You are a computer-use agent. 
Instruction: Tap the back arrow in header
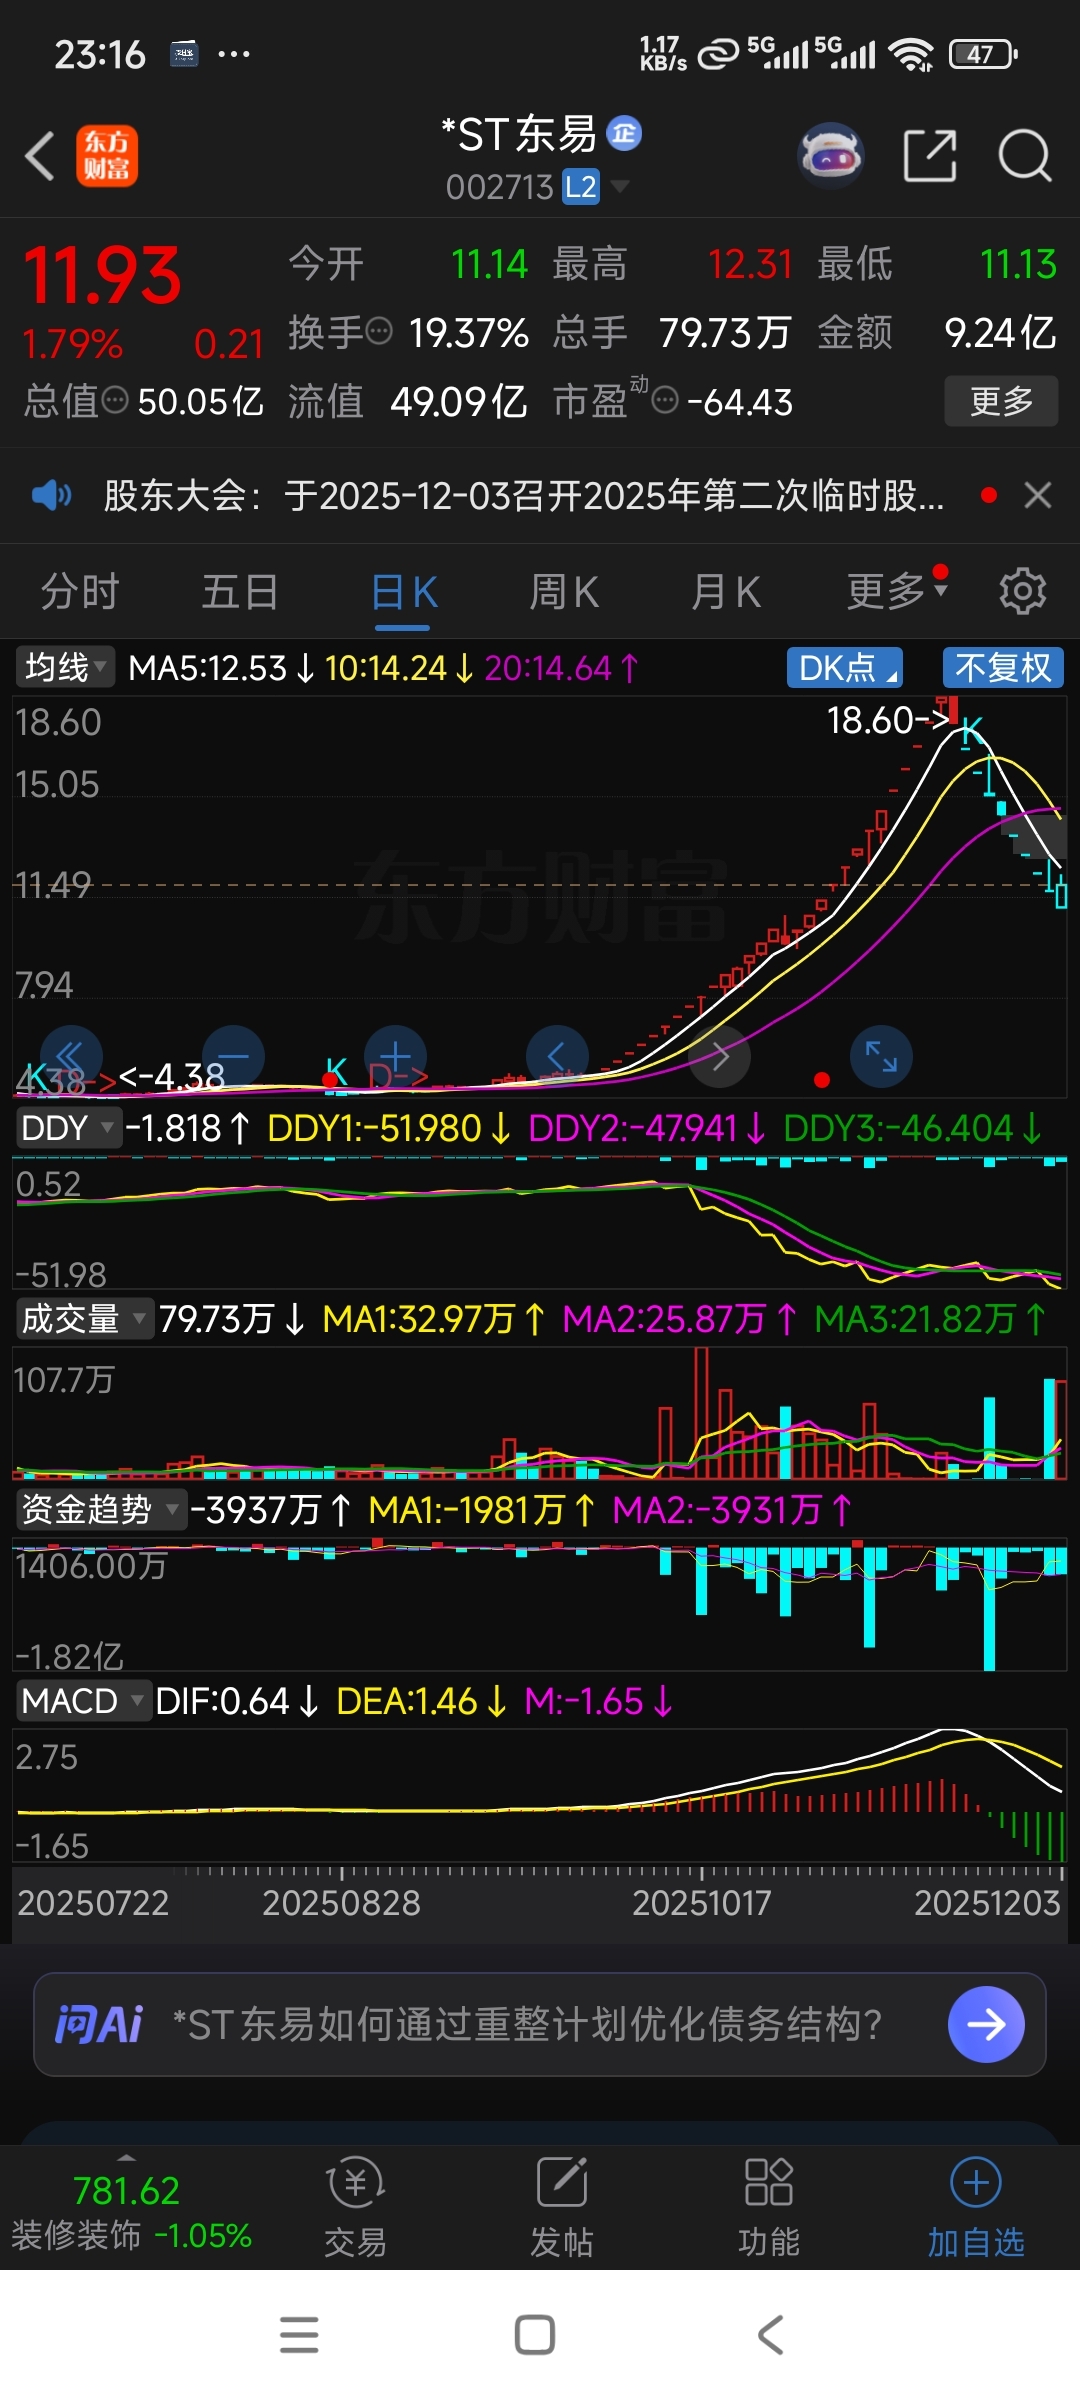coord(40,157)
